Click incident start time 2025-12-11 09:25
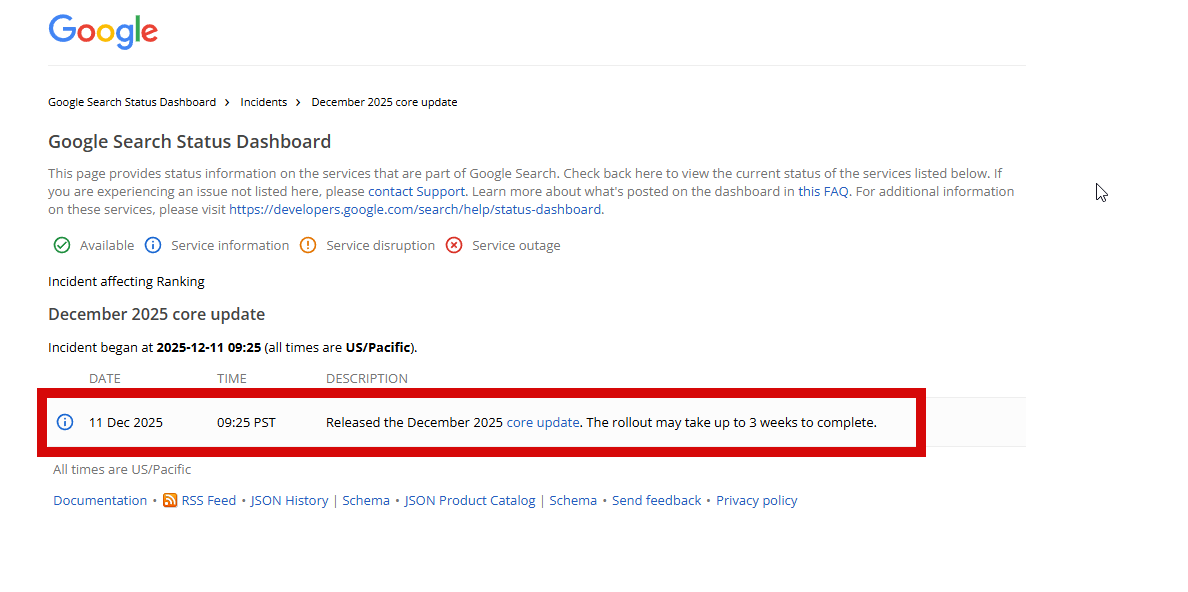This screenshot has width=1188, height=592. coord(209,348)
